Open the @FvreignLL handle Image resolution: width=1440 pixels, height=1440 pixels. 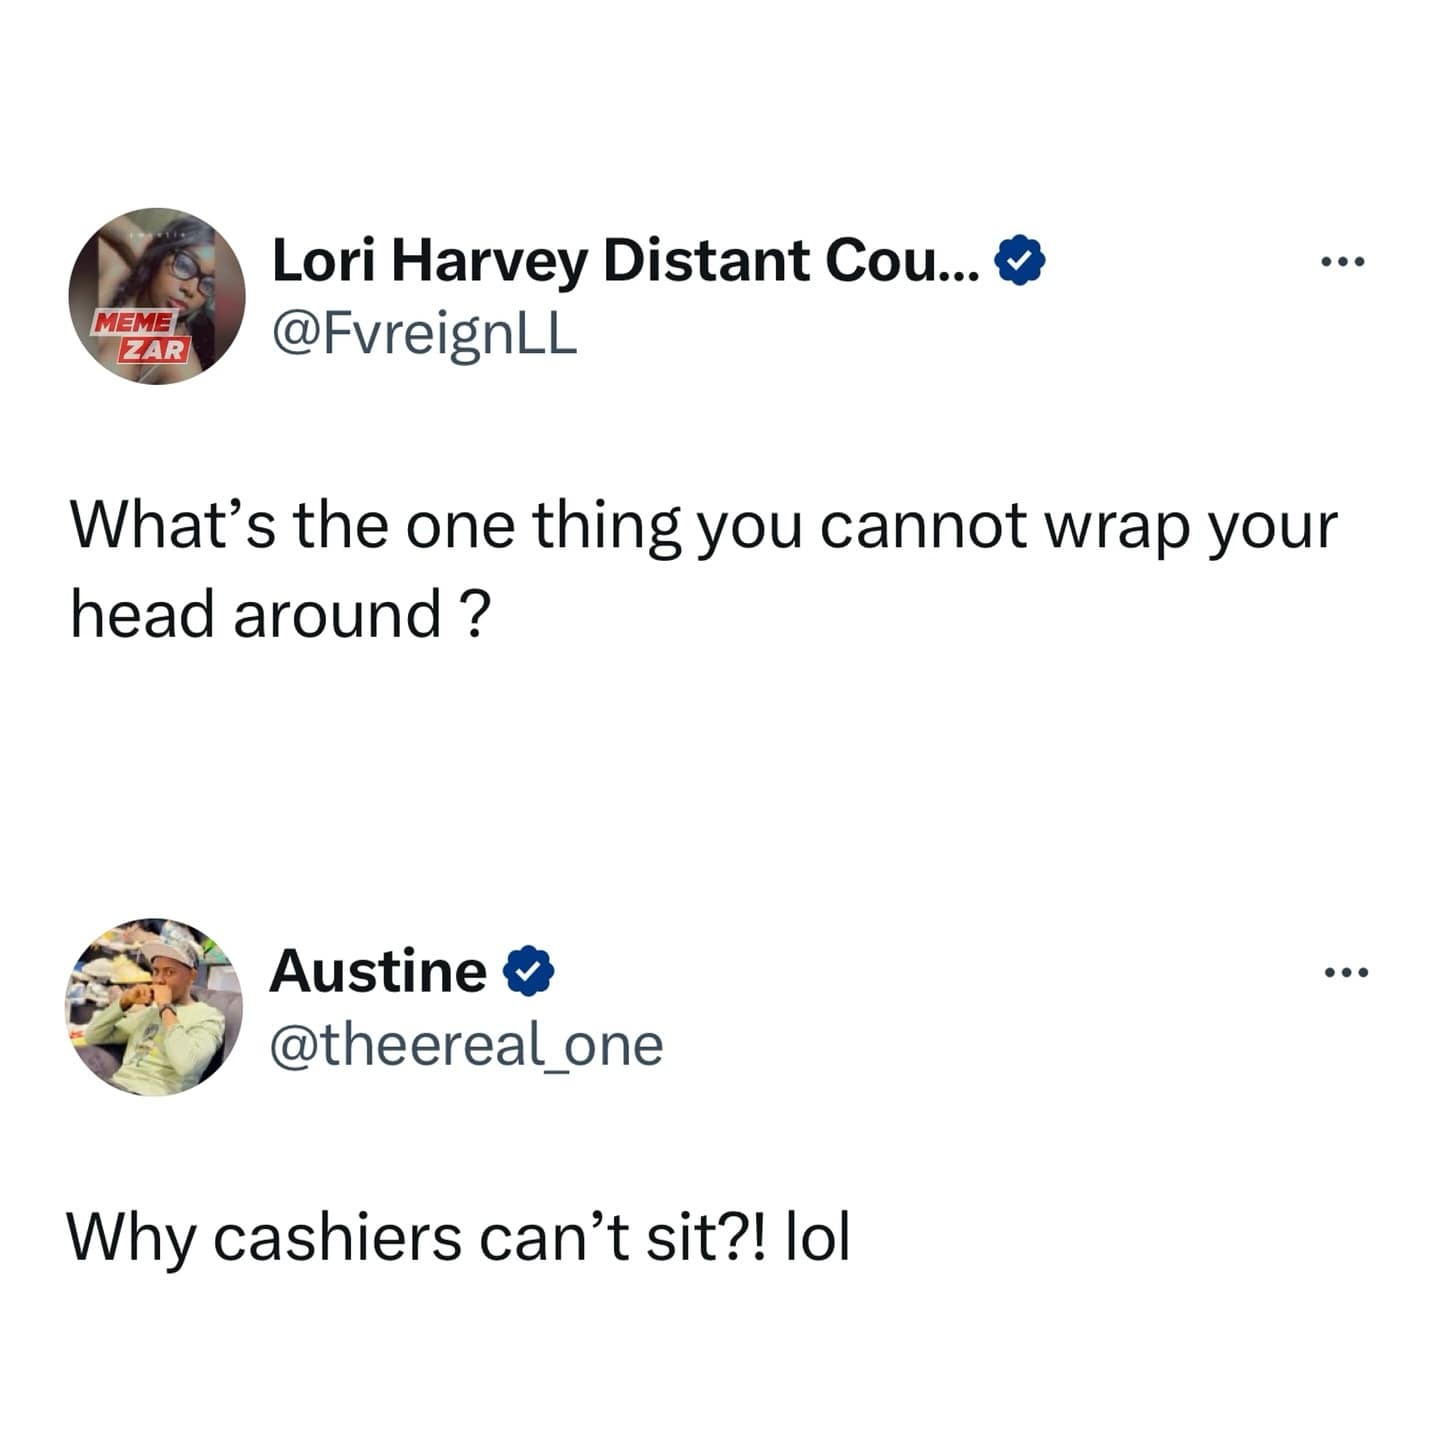424,336
